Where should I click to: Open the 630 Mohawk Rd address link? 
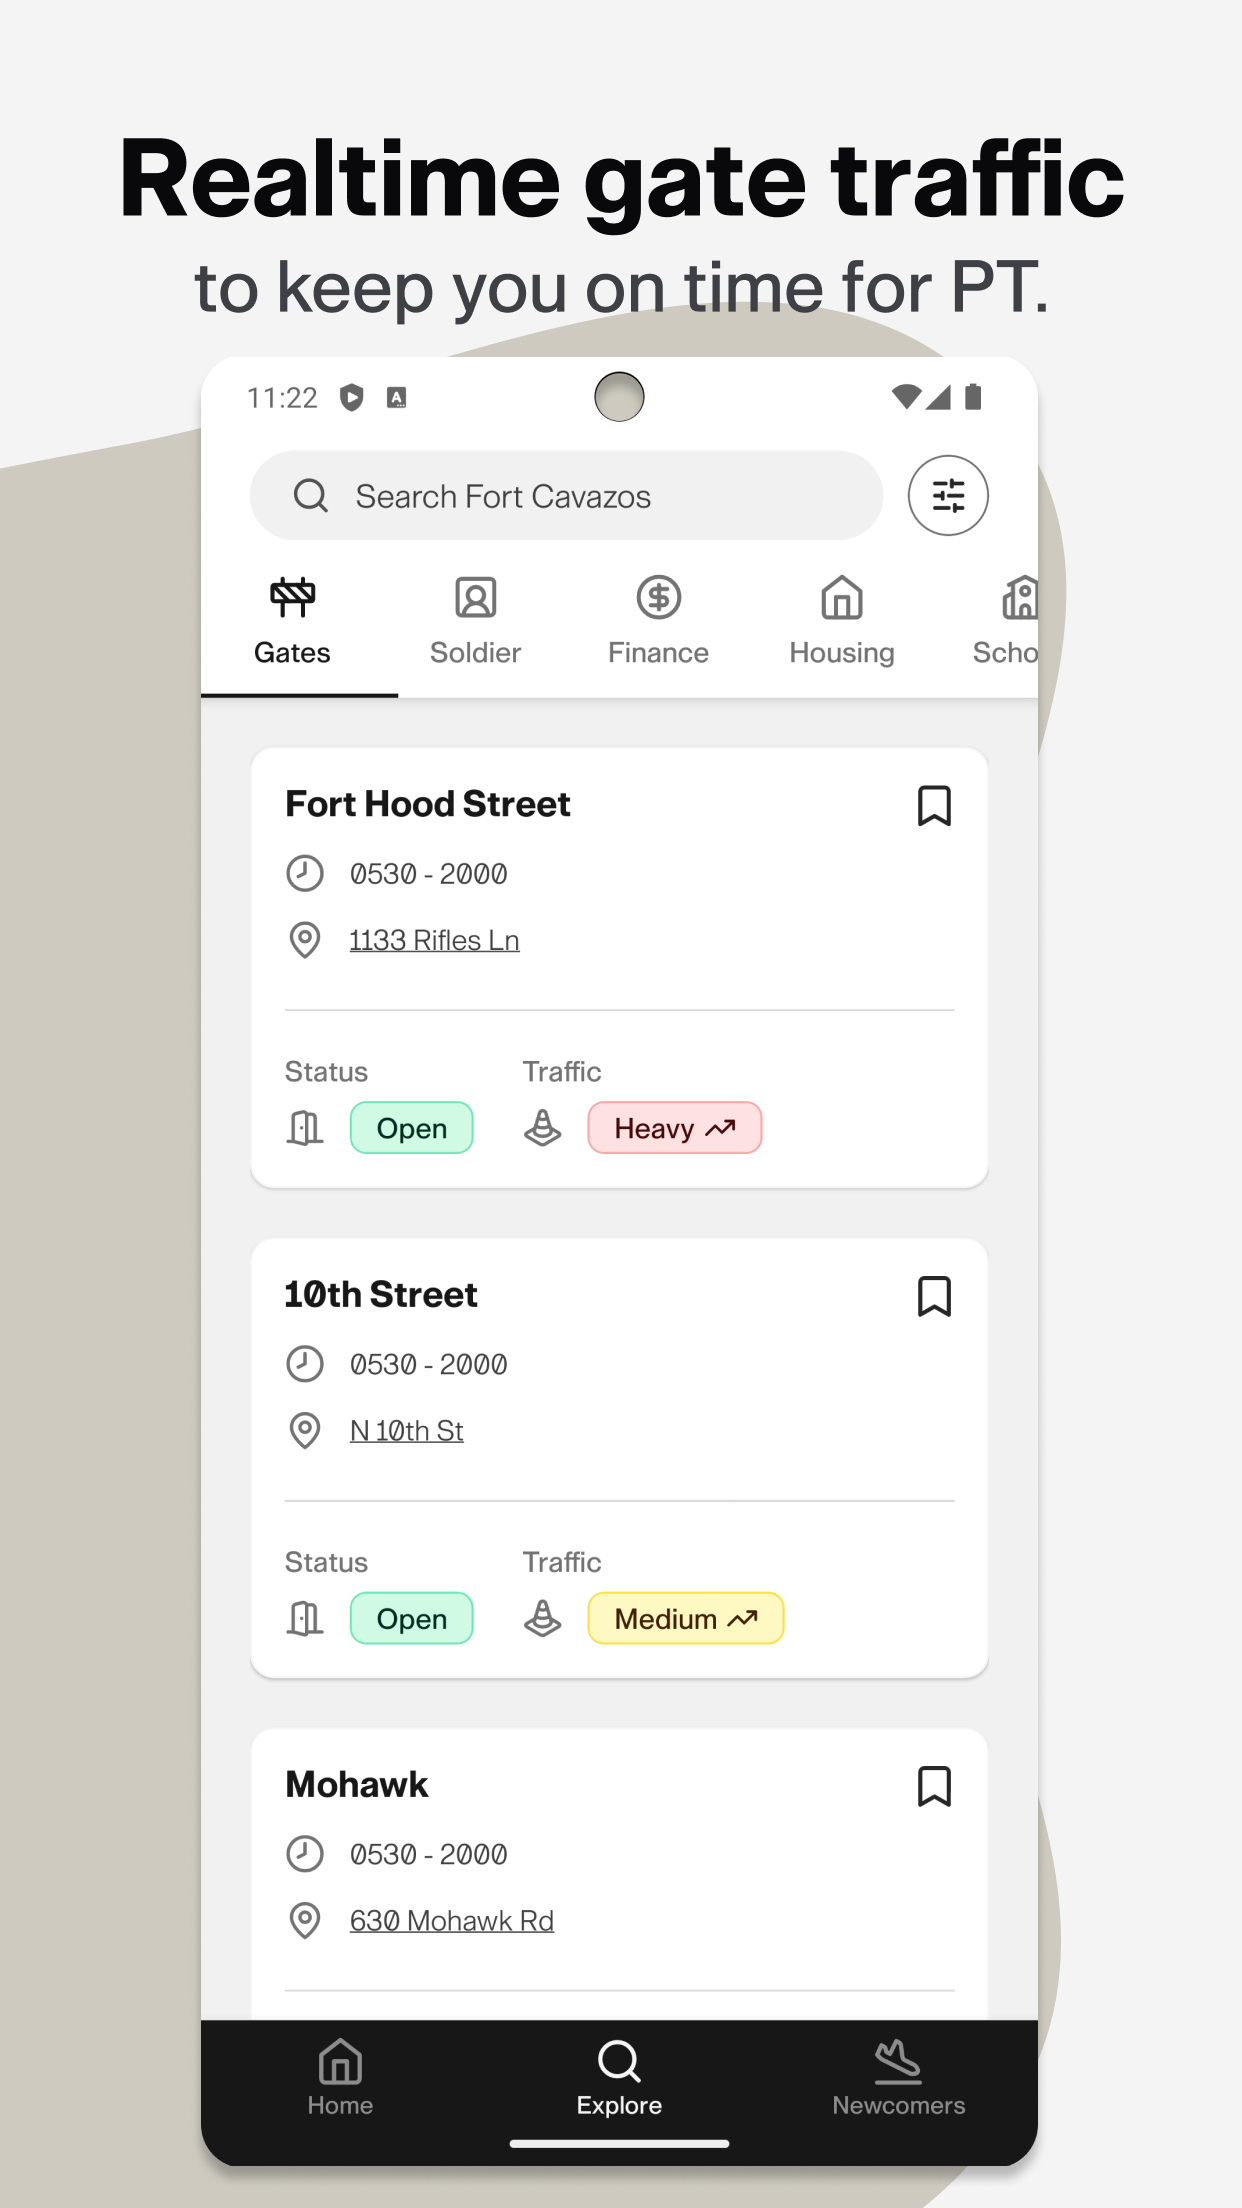(451, 1921)
